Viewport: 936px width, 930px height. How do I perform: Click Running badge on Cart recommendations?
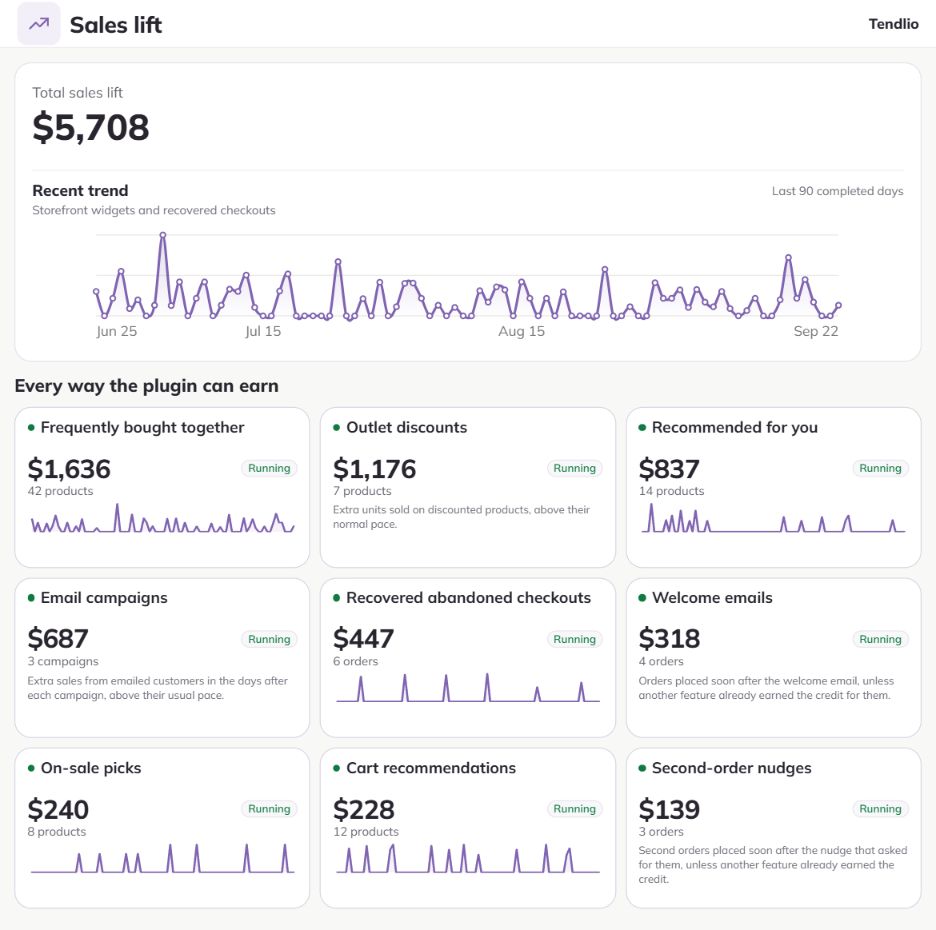coord(574,809)
